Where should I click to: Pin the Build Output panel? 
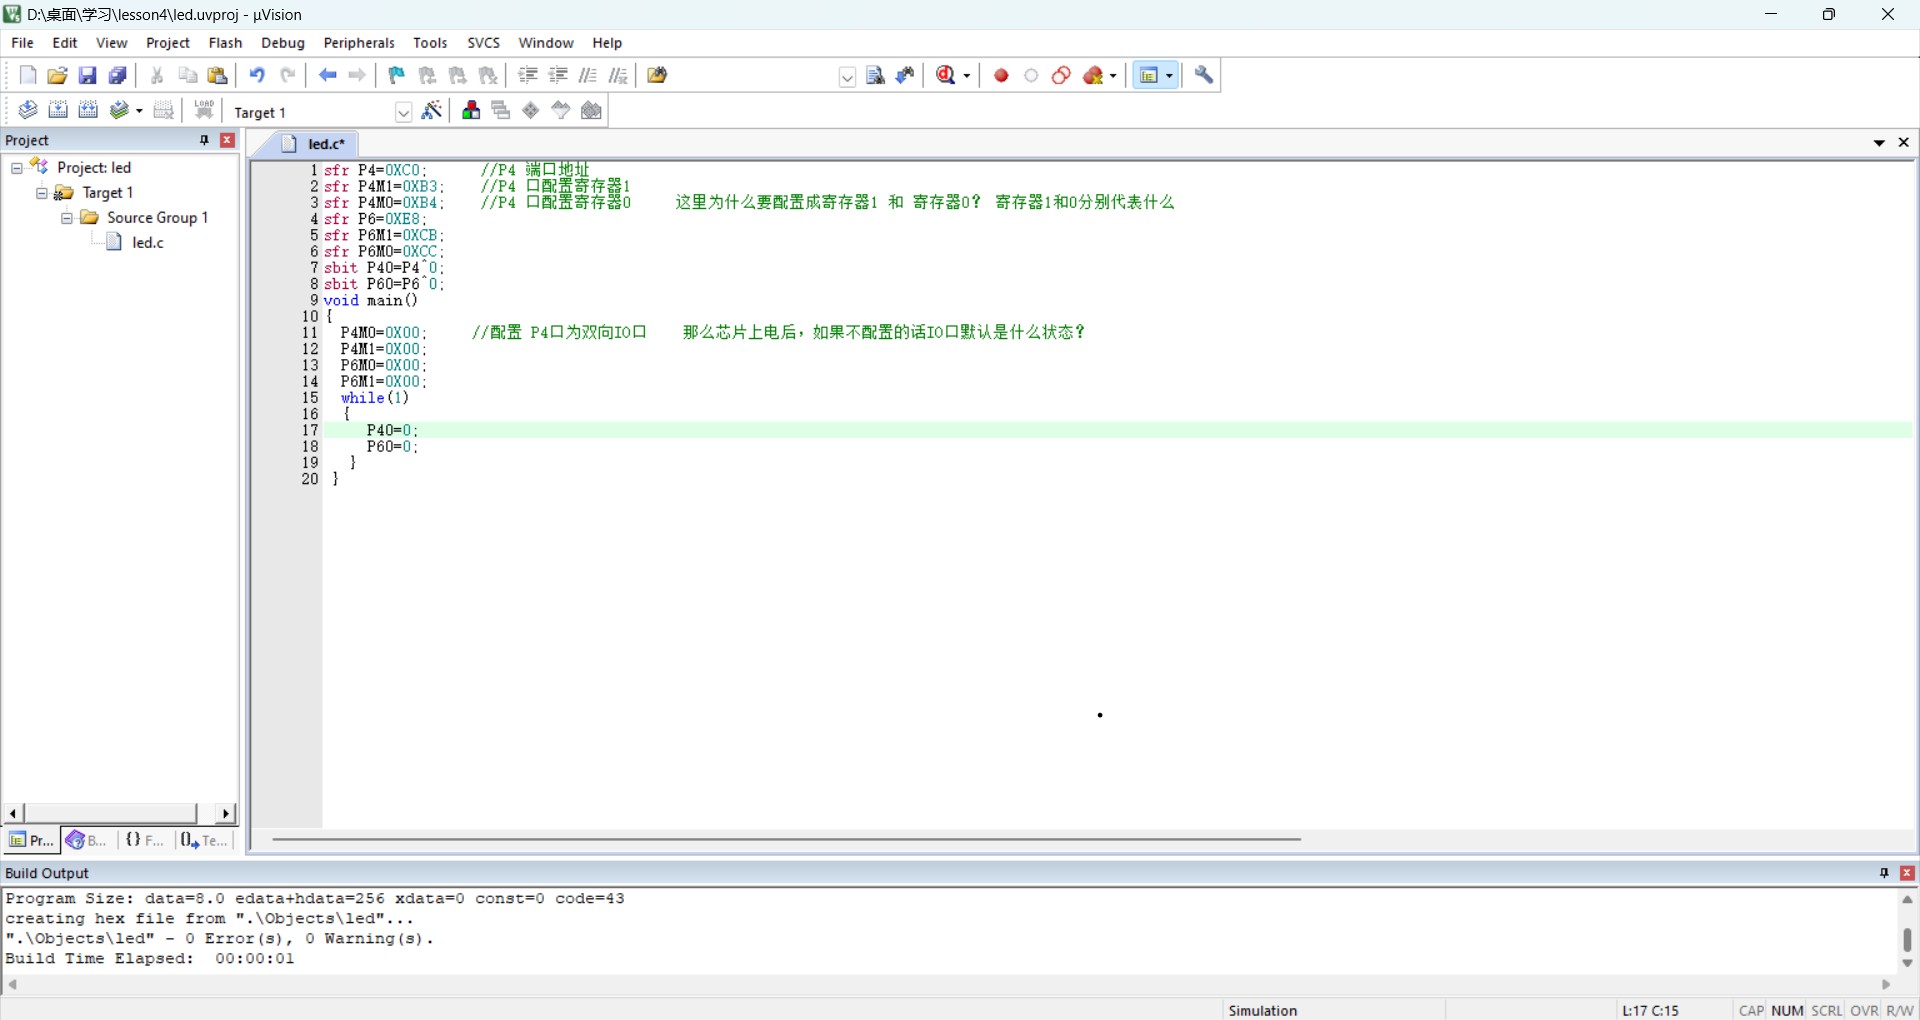(x=1884, y=873)
